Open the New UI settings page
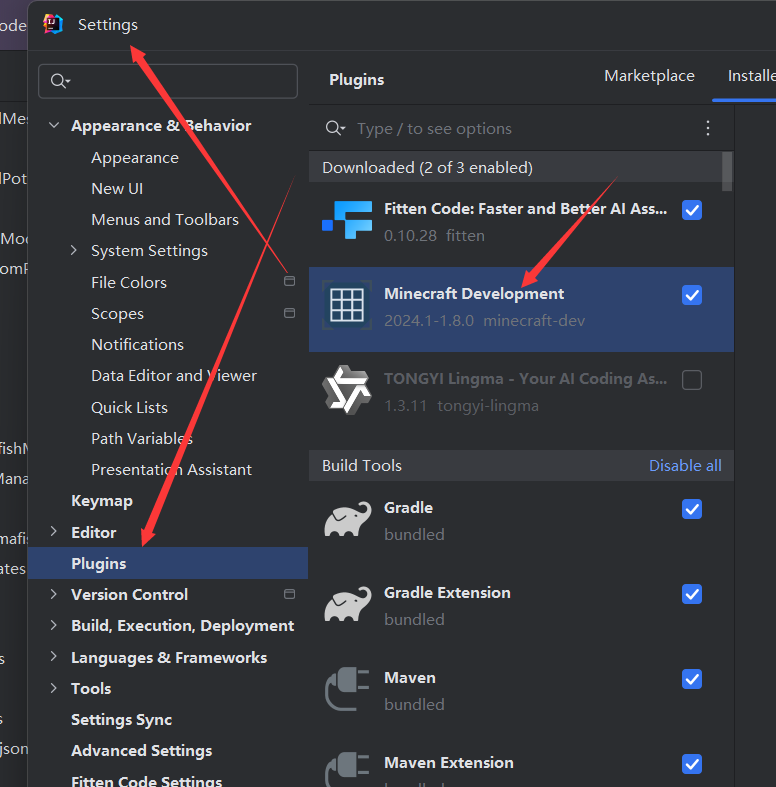The height and width of the screenshot is (787, 776). tap(117, 189)
